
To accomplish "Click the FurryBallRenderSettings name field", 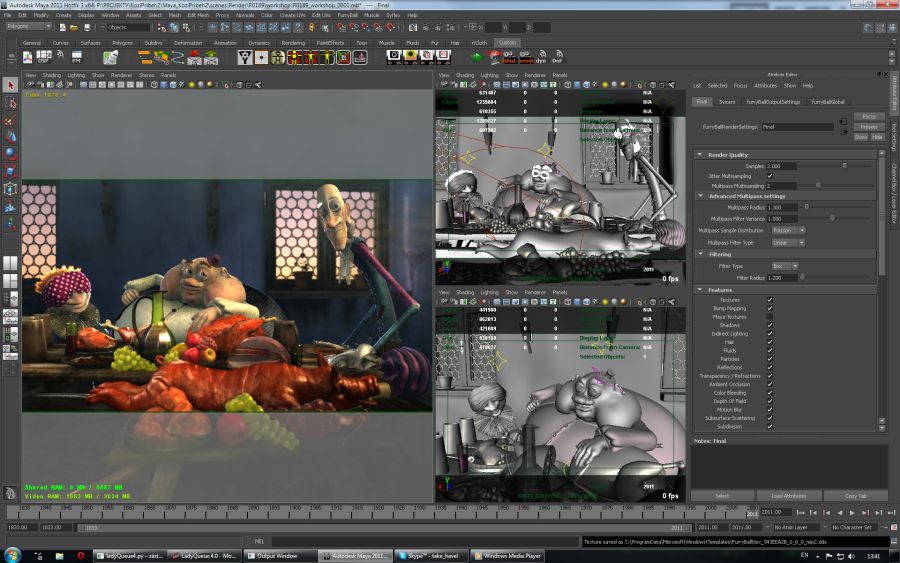I will tap(797, 127).
